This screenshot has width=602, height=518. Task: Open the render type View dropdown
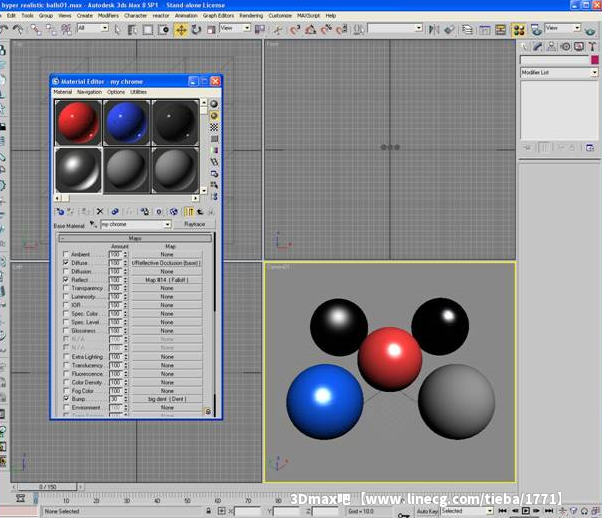[563, 28]
